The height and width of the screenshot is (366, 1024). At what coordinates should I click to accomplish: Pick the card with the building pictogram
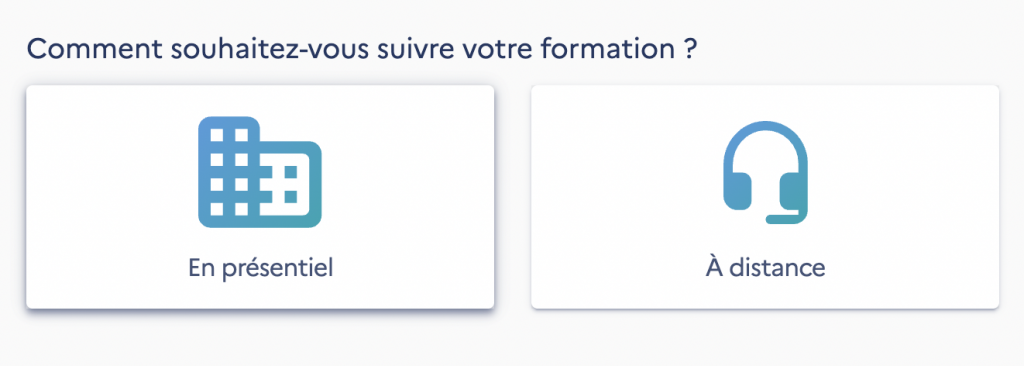260,197
